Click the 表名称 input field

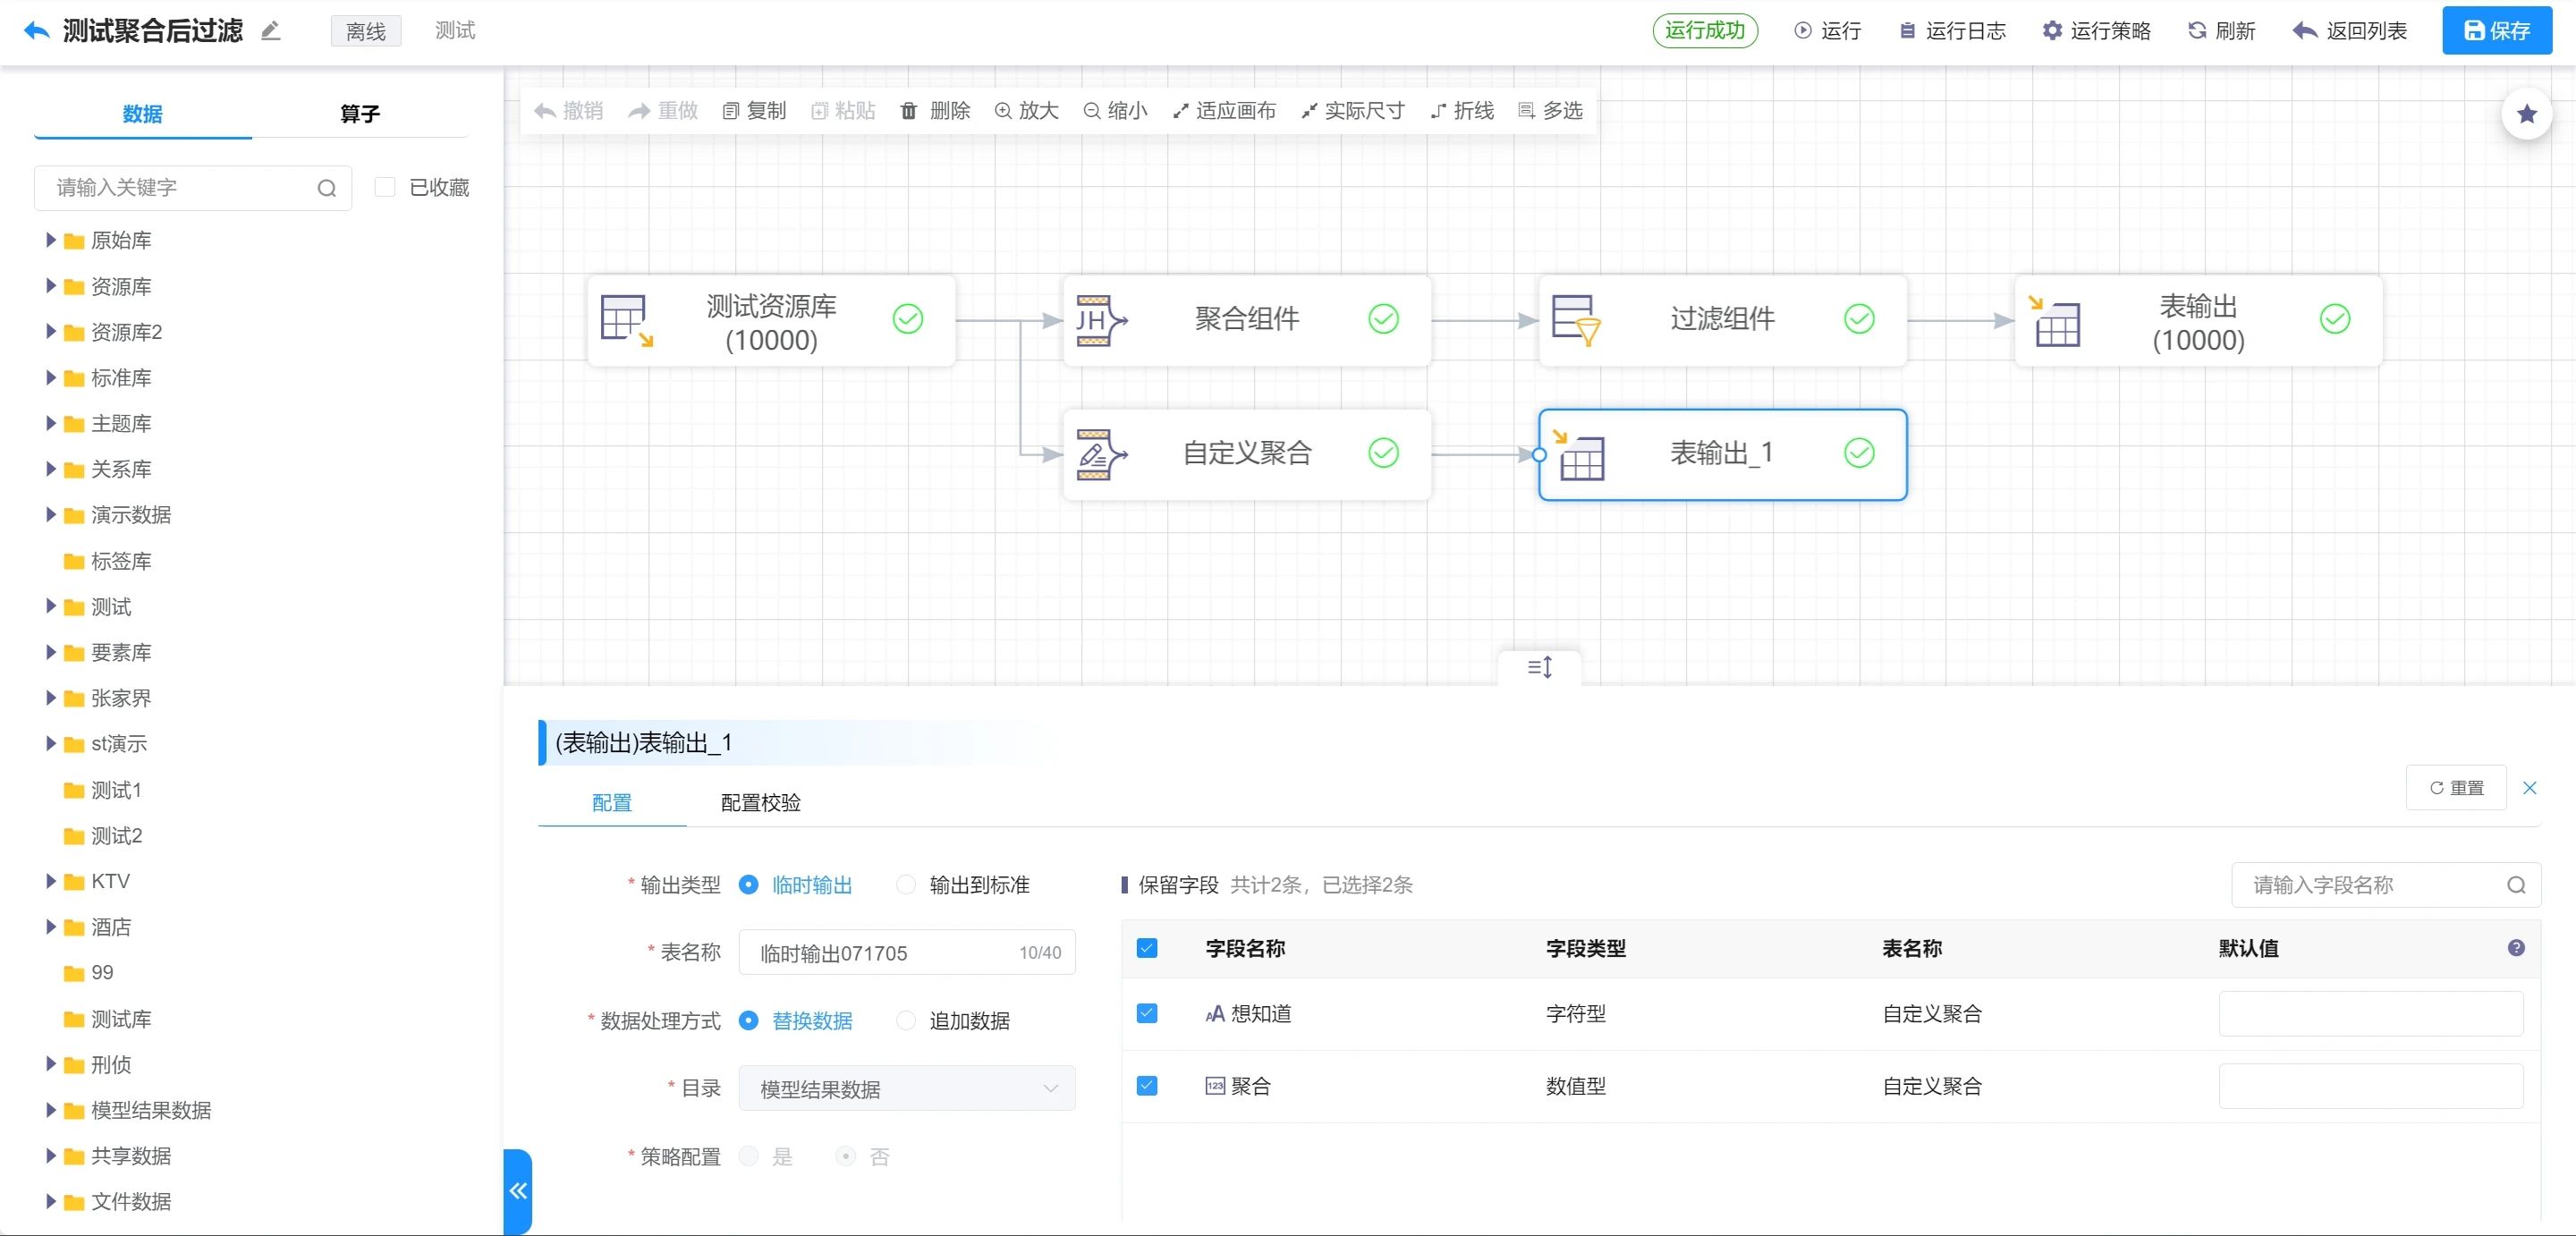(x=907, y=952)
